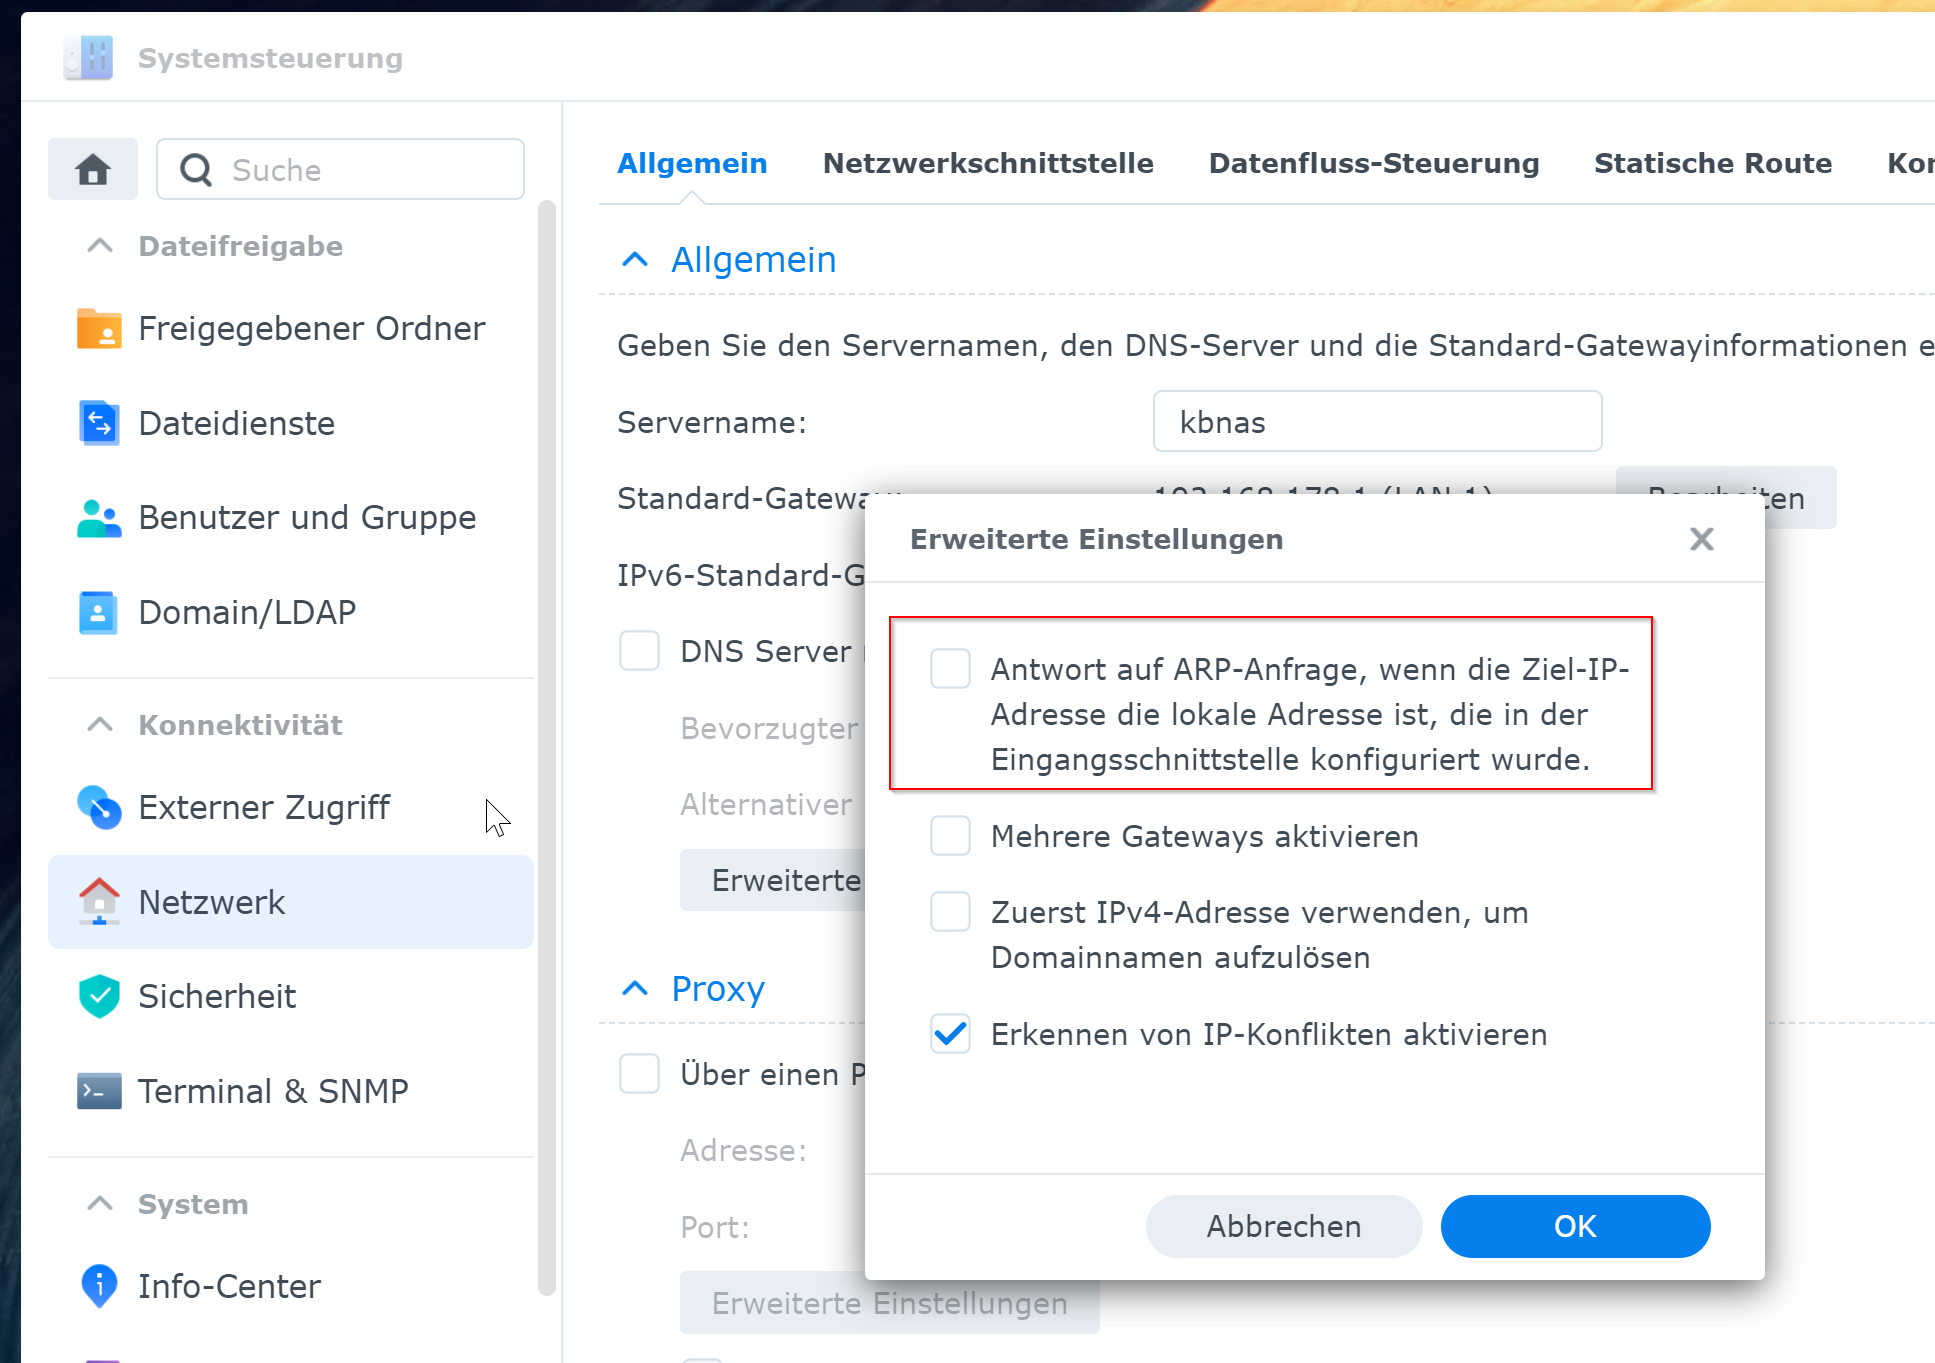Collapse the Konnektivität sidebar section

coord(100,725)
